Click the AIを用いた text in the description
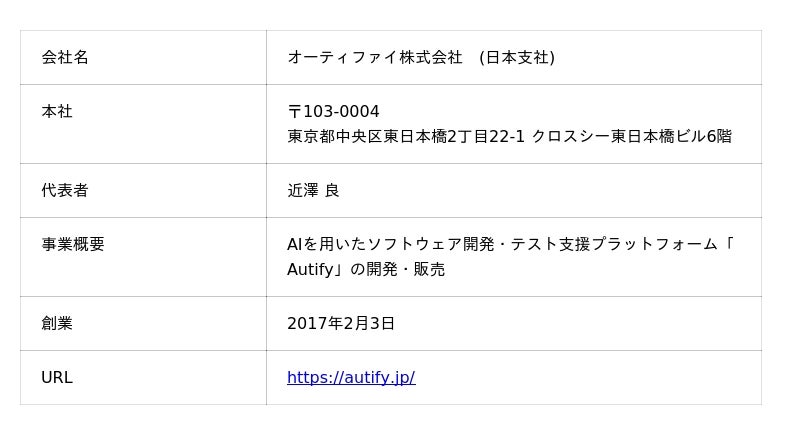 click(326, 245)
